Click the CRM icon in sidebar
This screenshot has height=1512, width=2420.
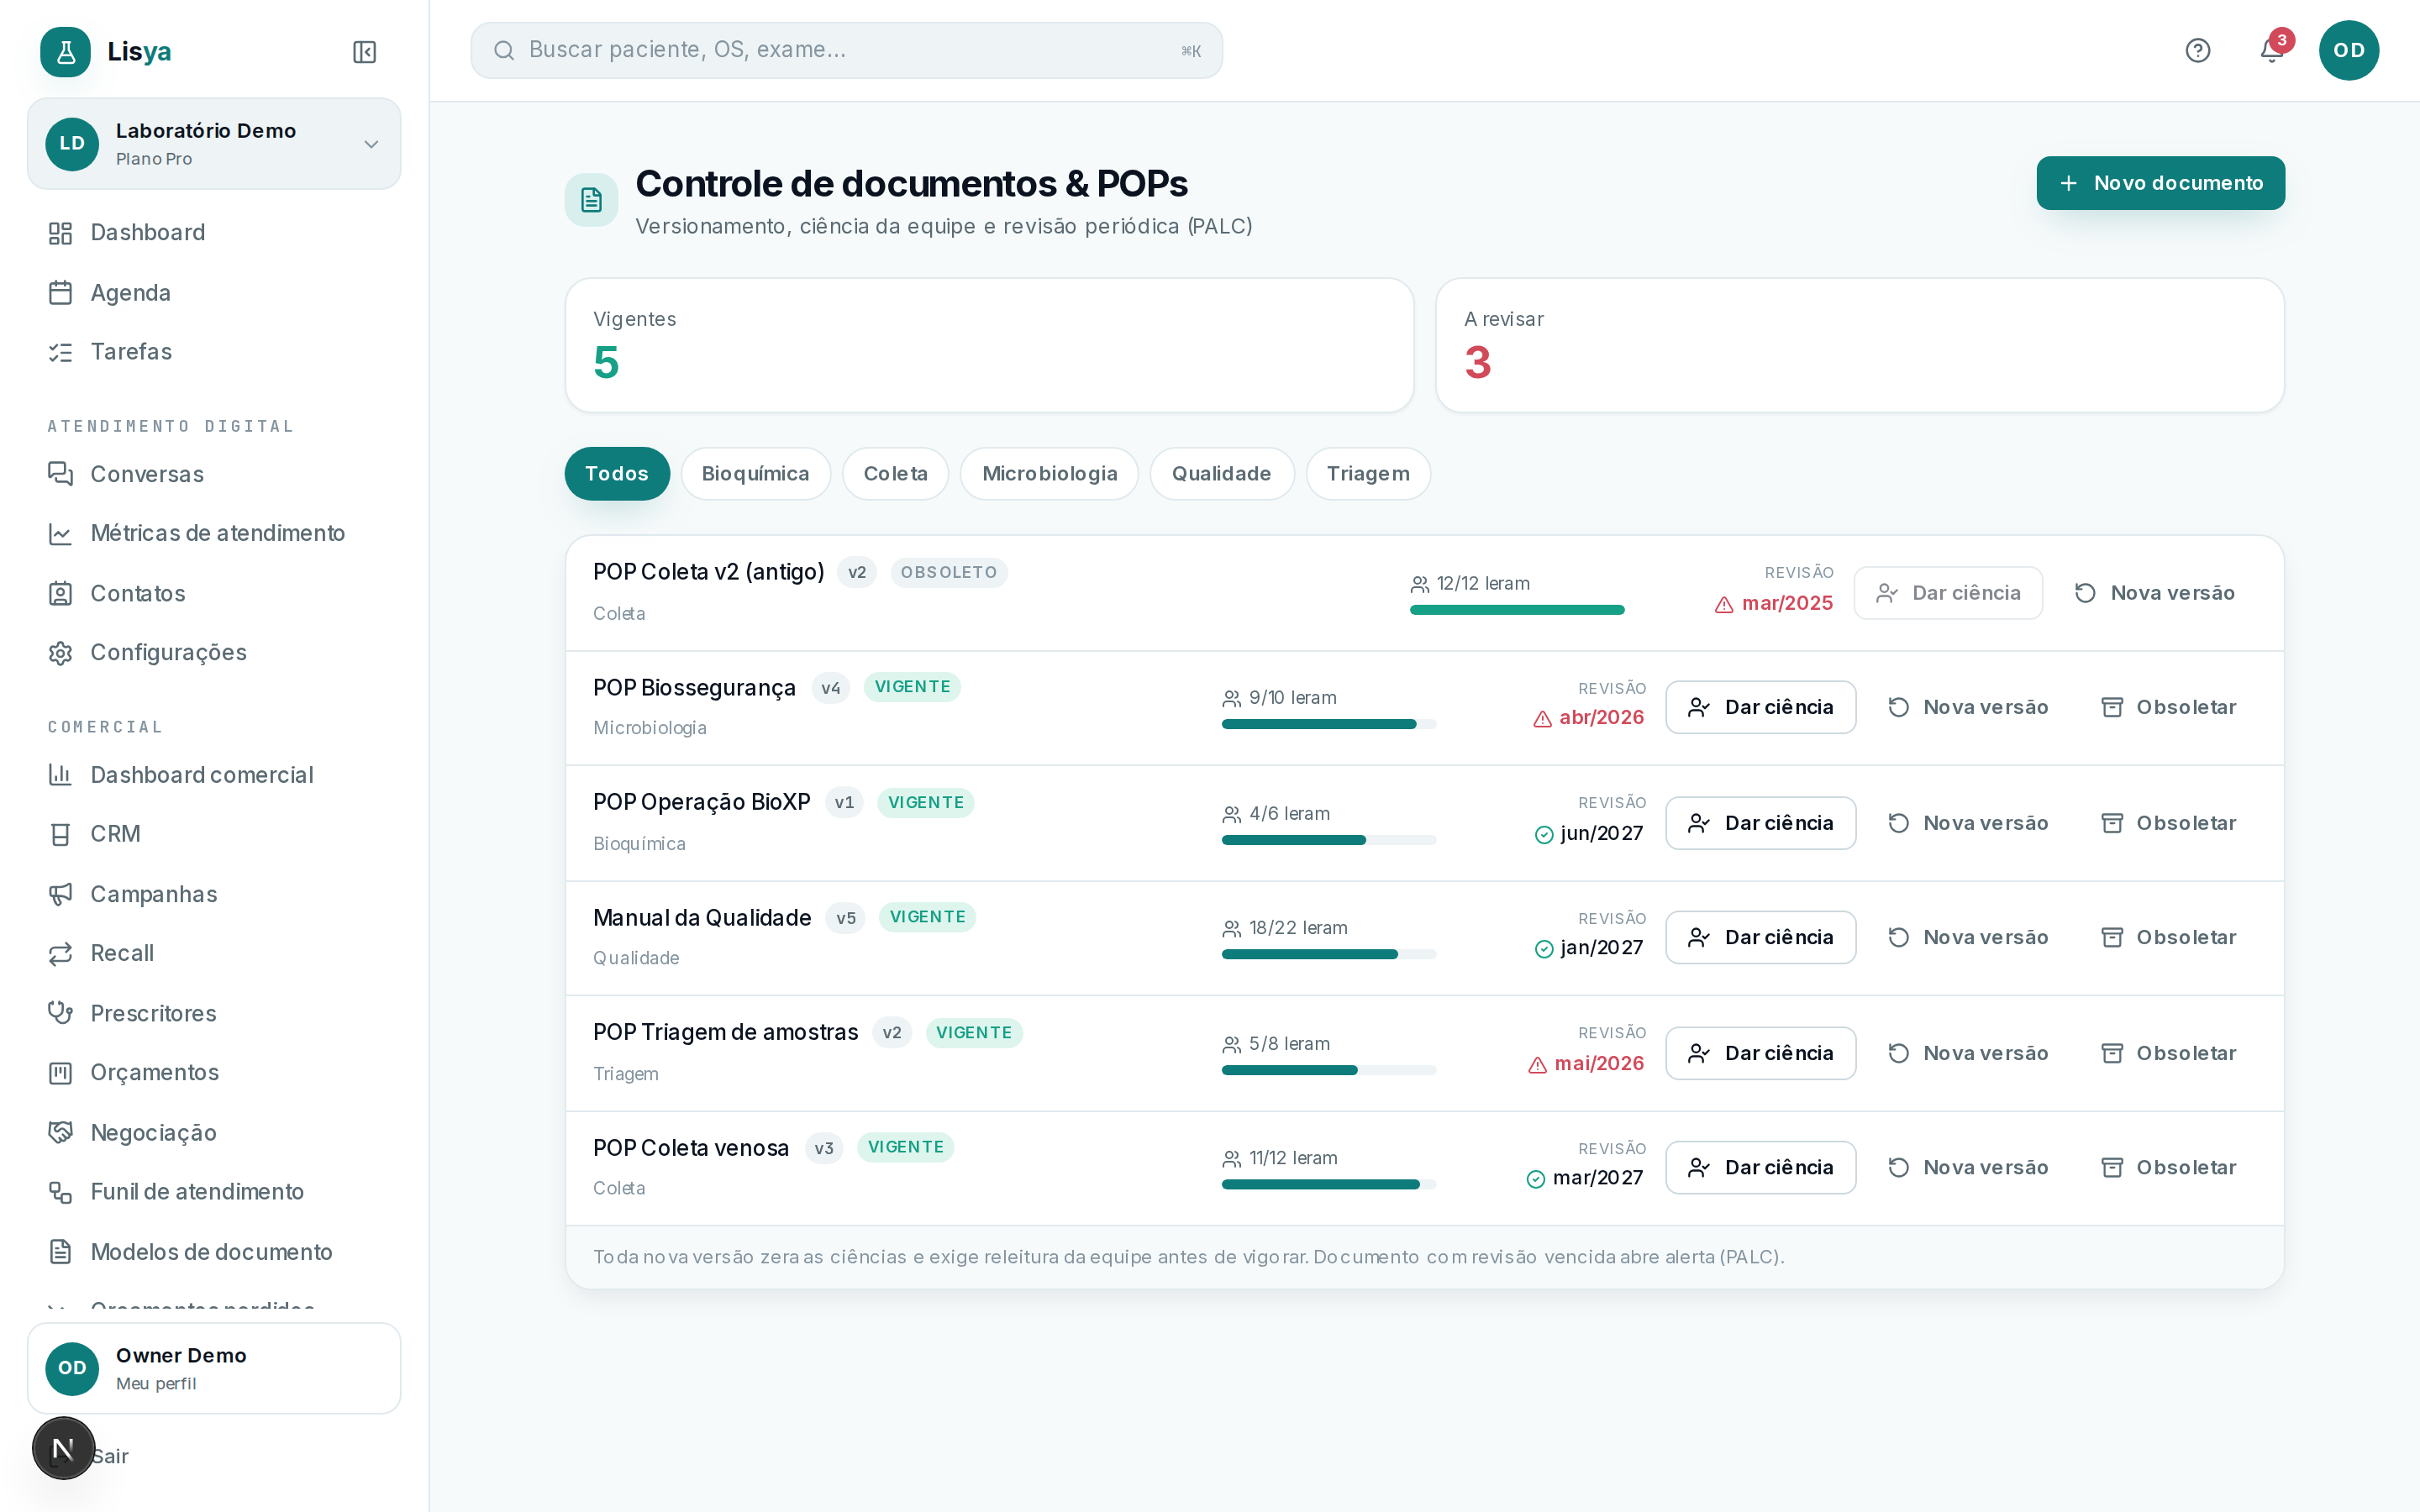61,834
